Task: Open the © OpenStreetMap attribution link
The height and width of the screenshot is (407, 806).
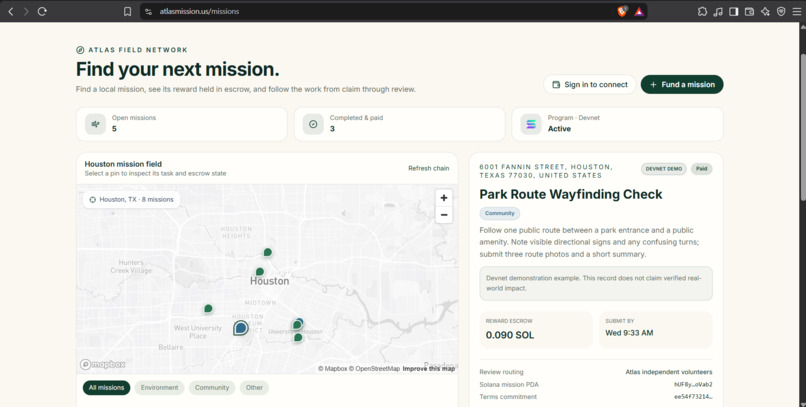Action: [x=374, y=368]
